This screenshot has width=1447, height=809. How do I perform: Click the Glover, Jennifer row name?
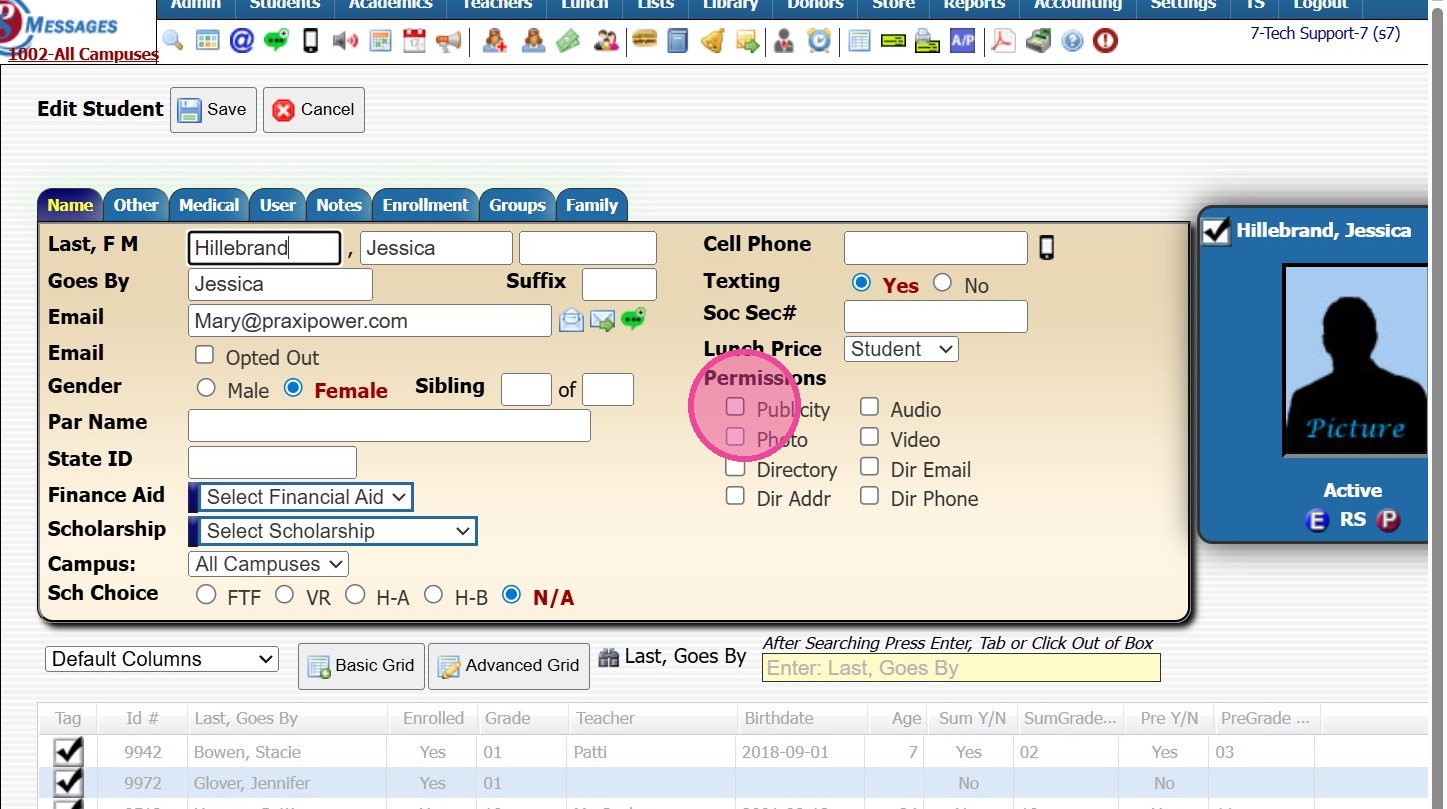pos(252,783)
